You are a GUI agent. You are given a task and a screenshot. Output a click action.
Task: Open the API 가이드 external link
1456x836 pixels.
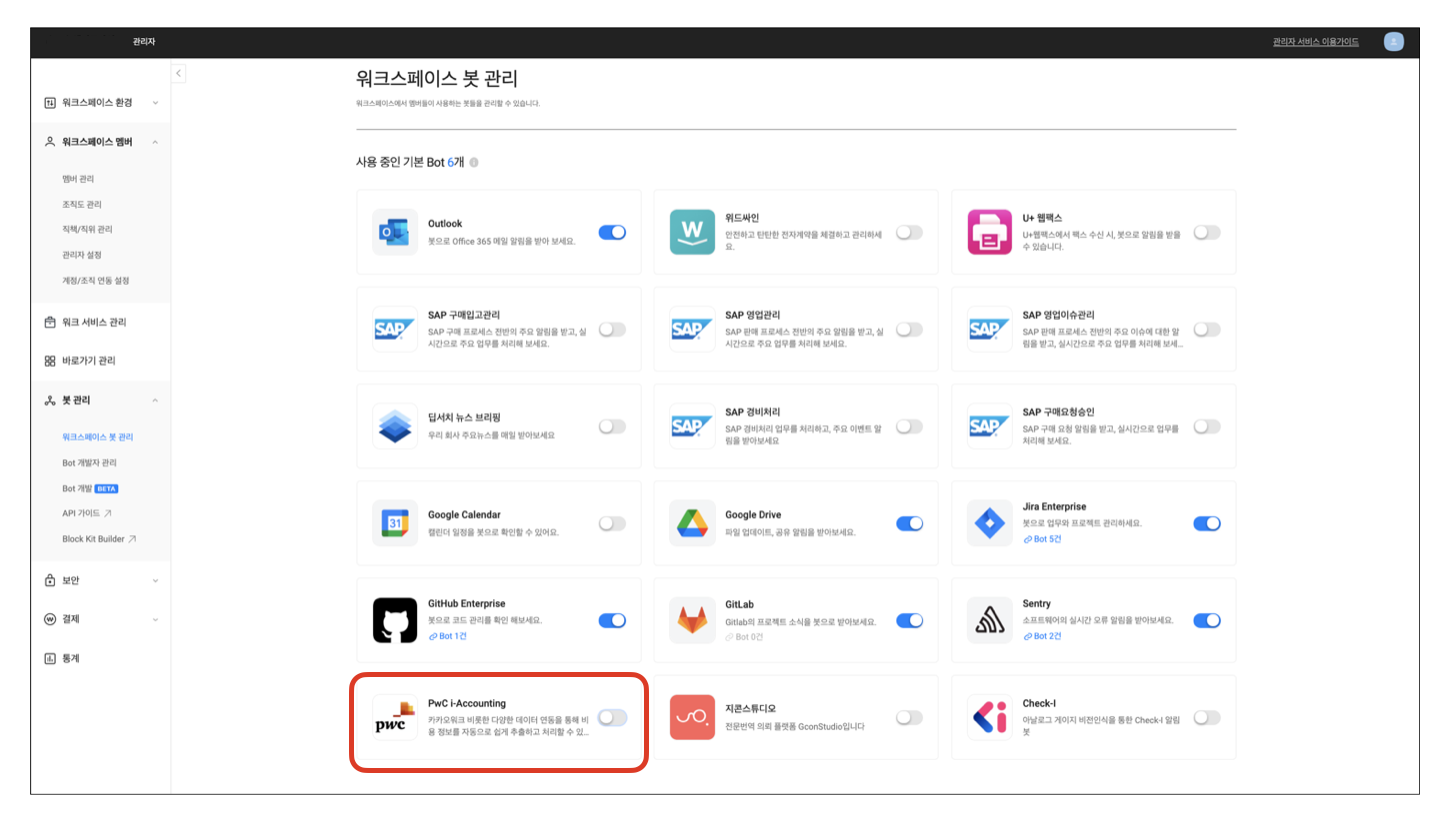pos(87,513)
